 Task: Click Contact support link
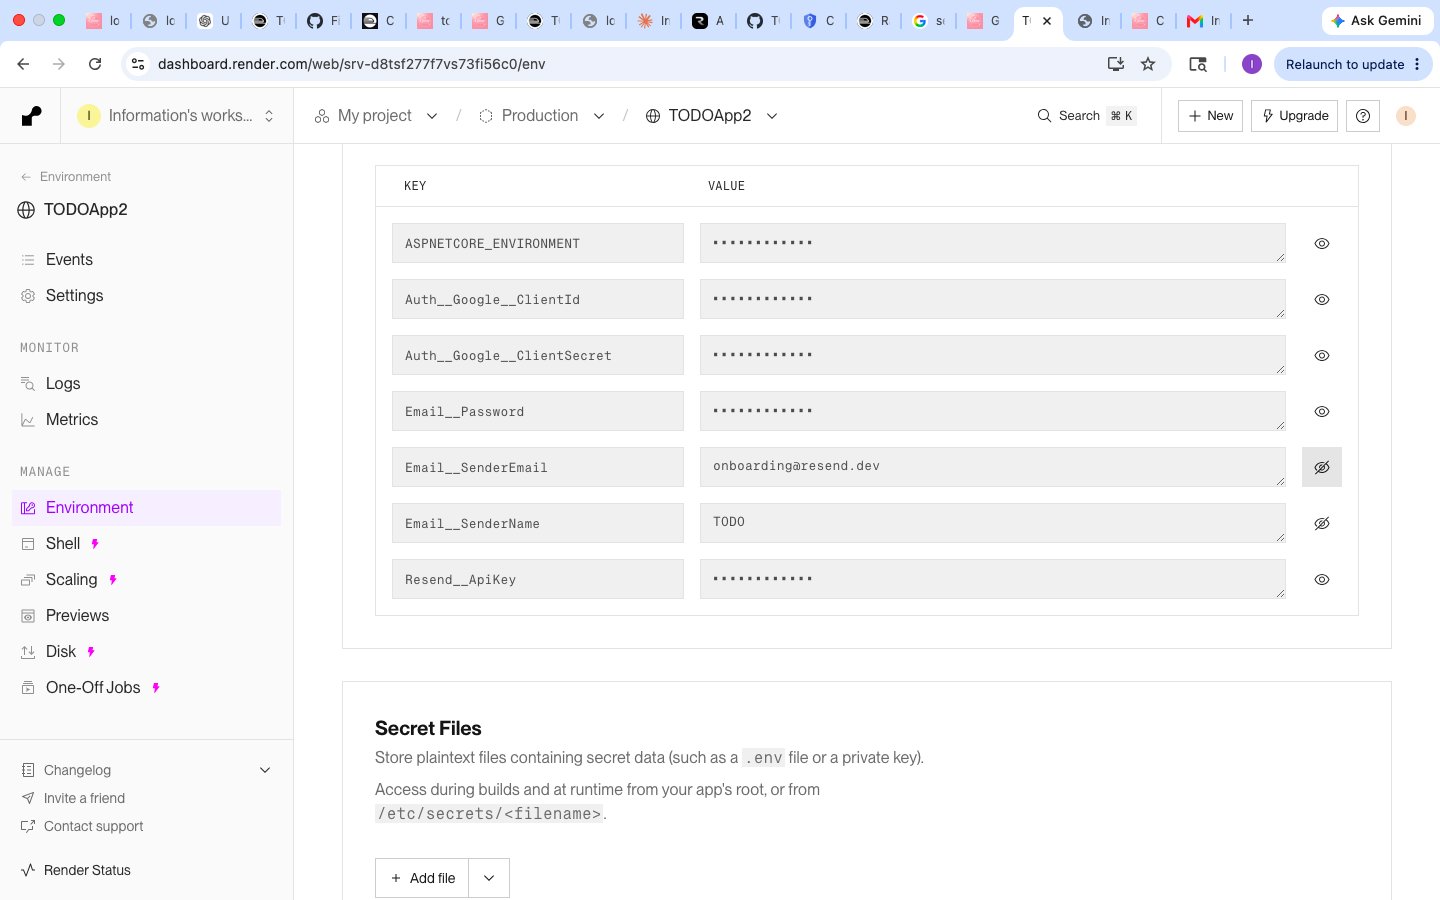click(93, 826)
